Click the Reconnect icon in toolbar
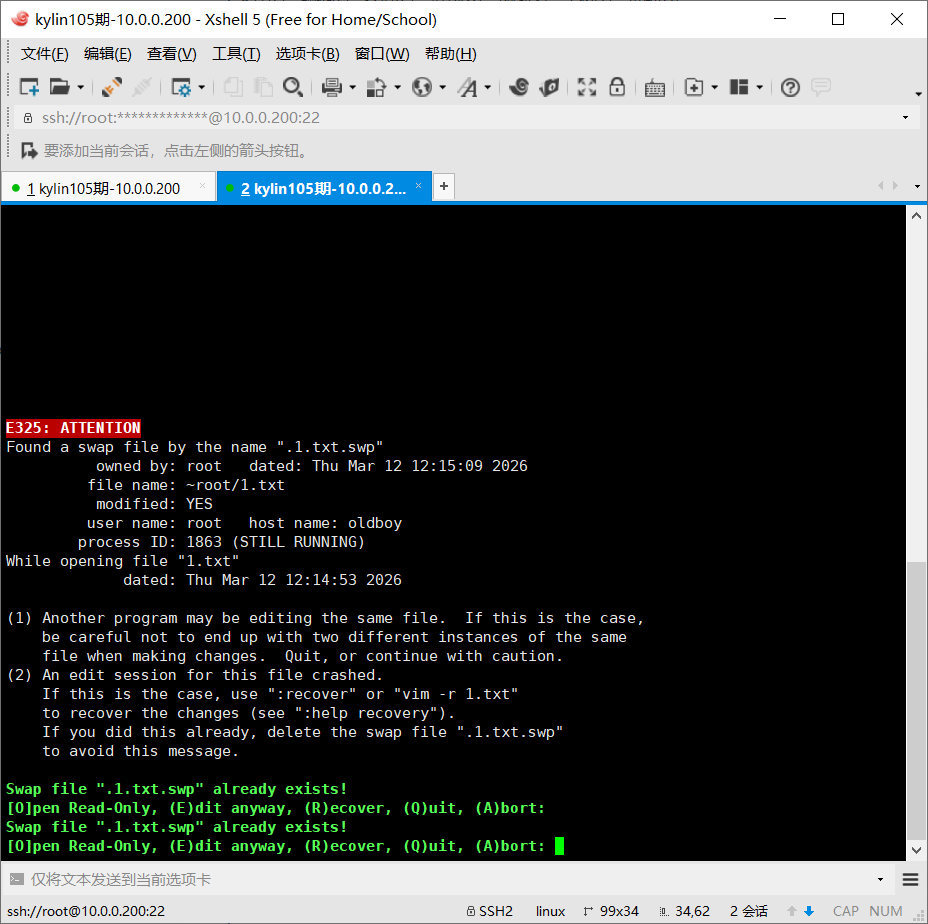Image resolution: width=928 pixels, height=924 pixels. point(141,88)
